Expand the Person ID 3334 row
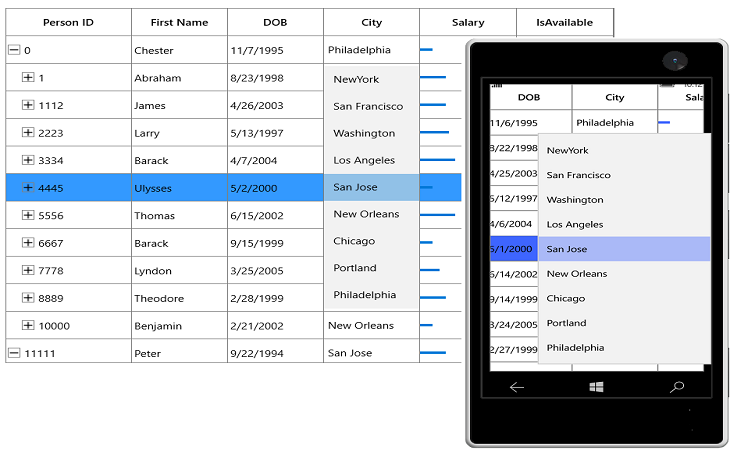The height and width of the screenshot is (450, 730). 28,160
